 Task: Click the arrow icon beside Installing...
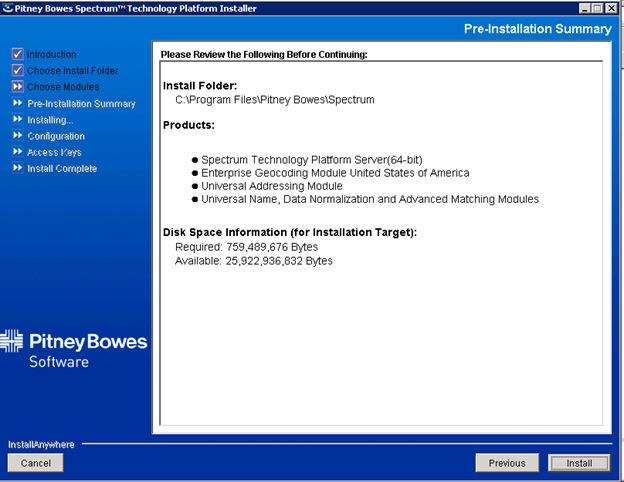[x=17, y=119]
